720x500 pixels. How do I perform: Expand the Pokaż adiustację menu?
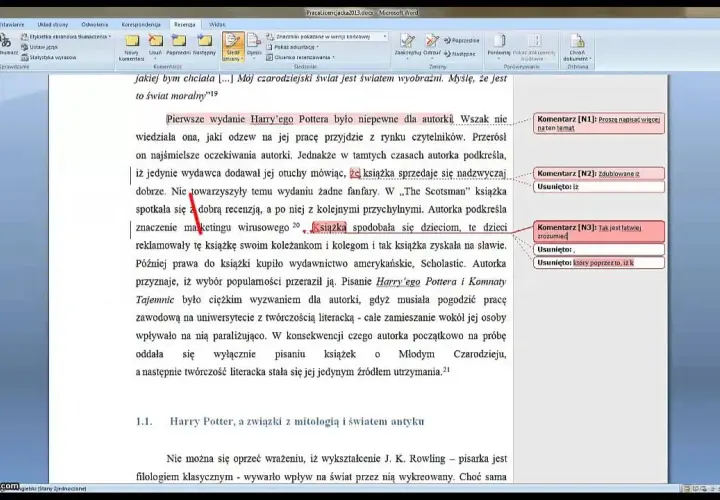click(293, 47)
